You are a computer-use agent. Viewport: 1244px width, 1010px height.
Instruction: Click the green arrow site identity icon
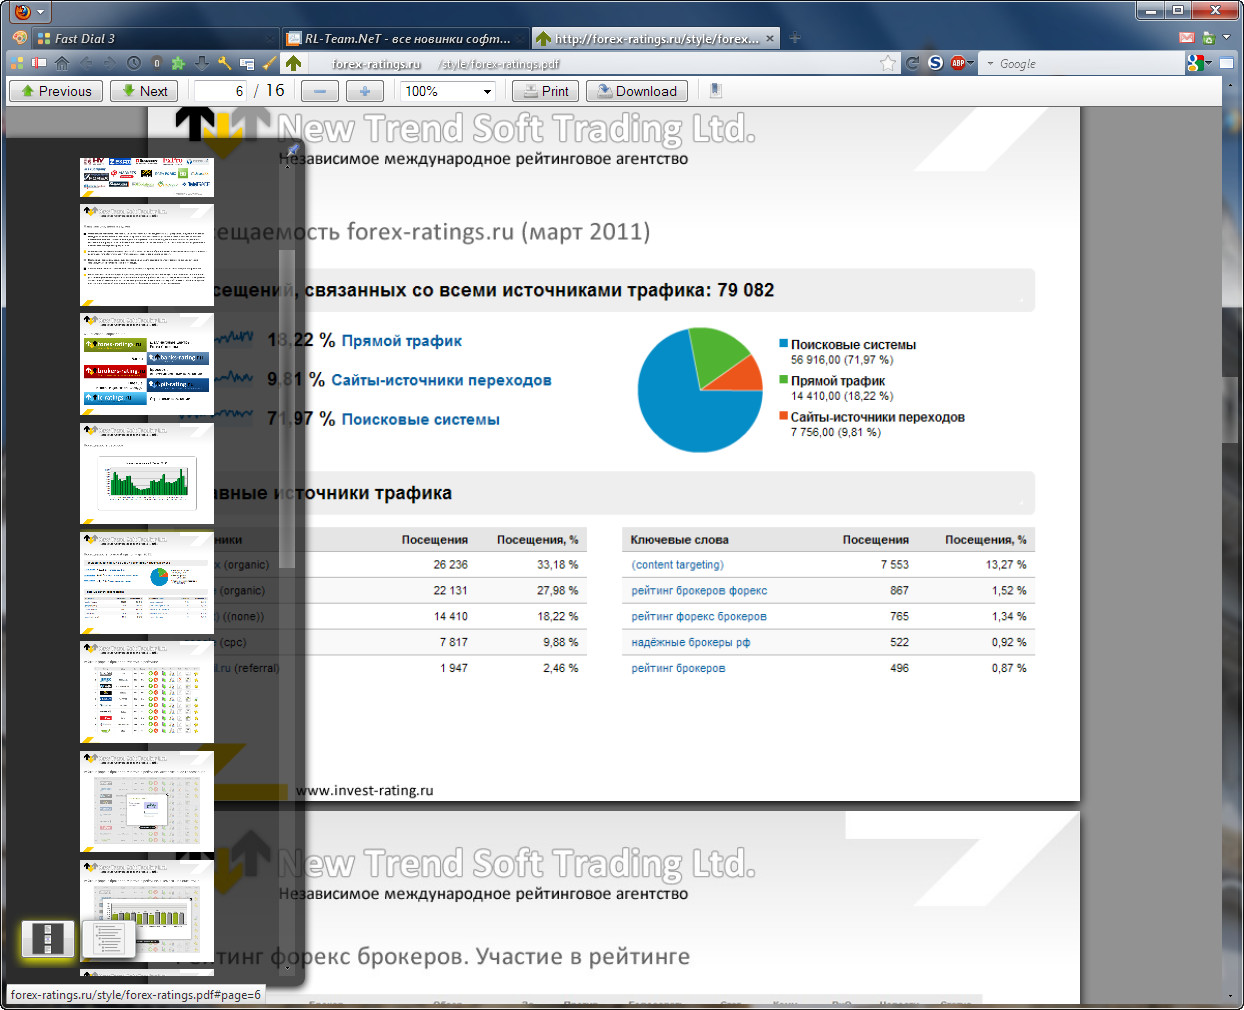(293, 63)
